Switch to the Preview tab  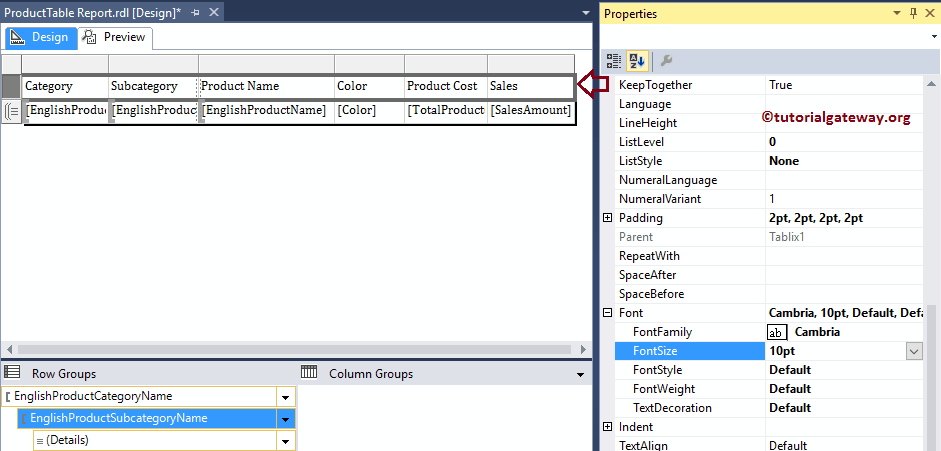tap(116, 37)
